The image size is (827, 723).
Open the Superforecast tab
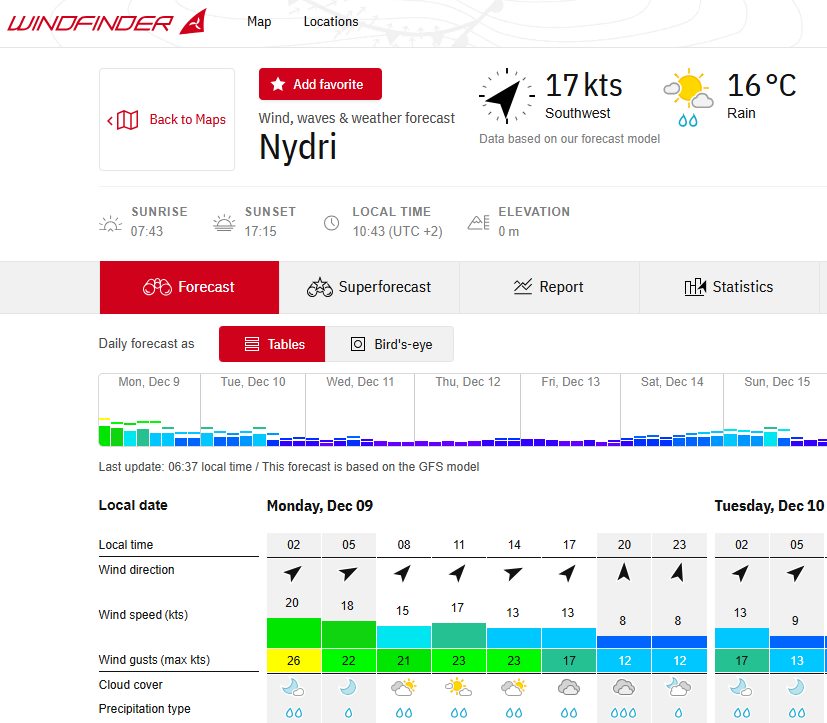tap(369, 287)
